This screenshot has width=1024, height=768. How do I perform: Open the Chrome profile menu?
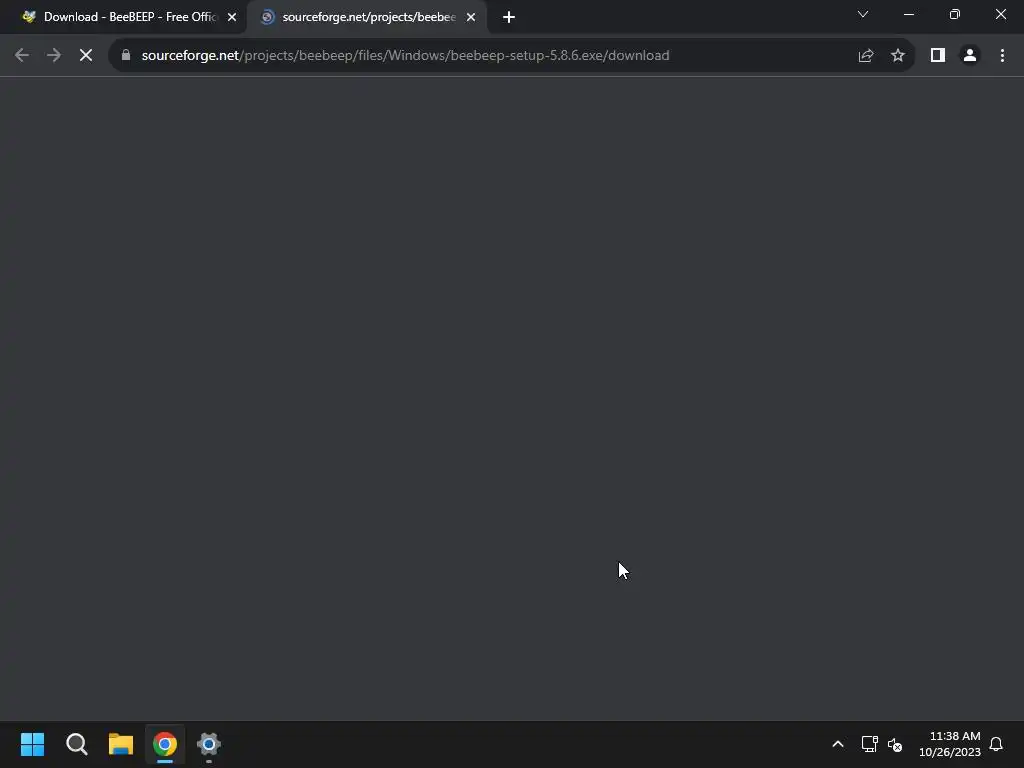970,56
